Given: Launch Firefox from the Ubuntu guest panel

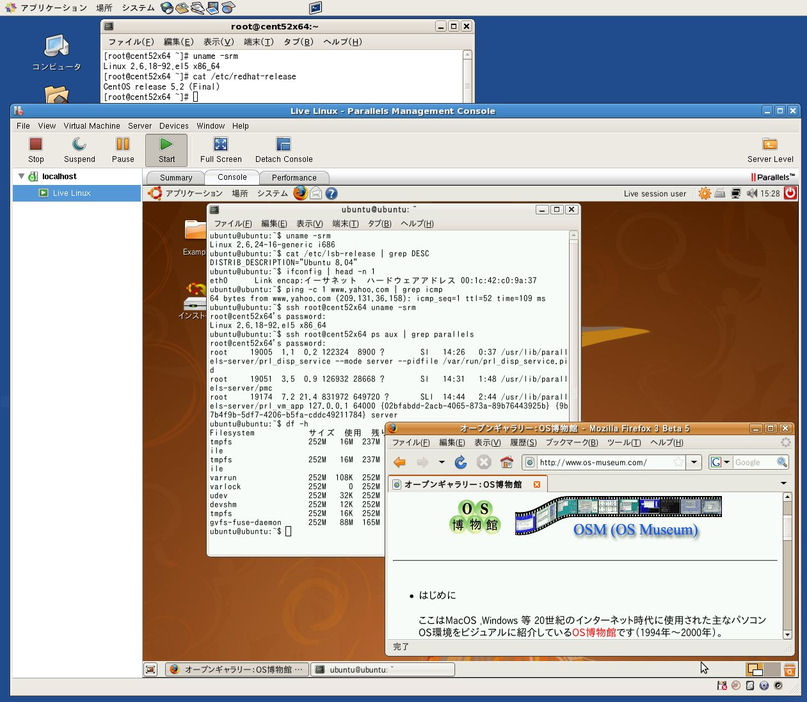Looking at the screenshot, I should coord(300,193).
